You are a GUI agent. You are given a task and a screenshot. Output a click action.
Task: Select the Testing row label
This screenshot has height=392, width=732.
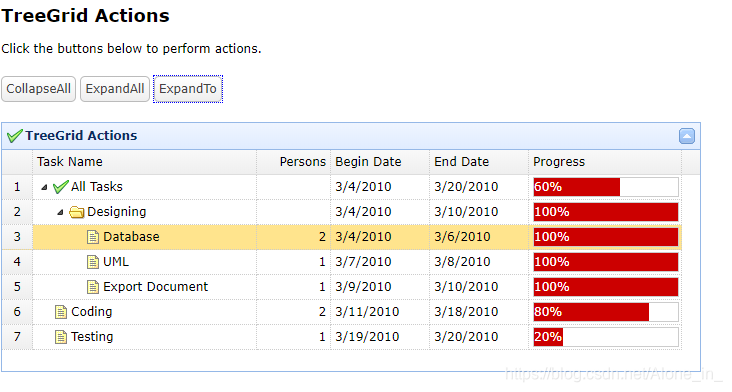tap(92, 337)
